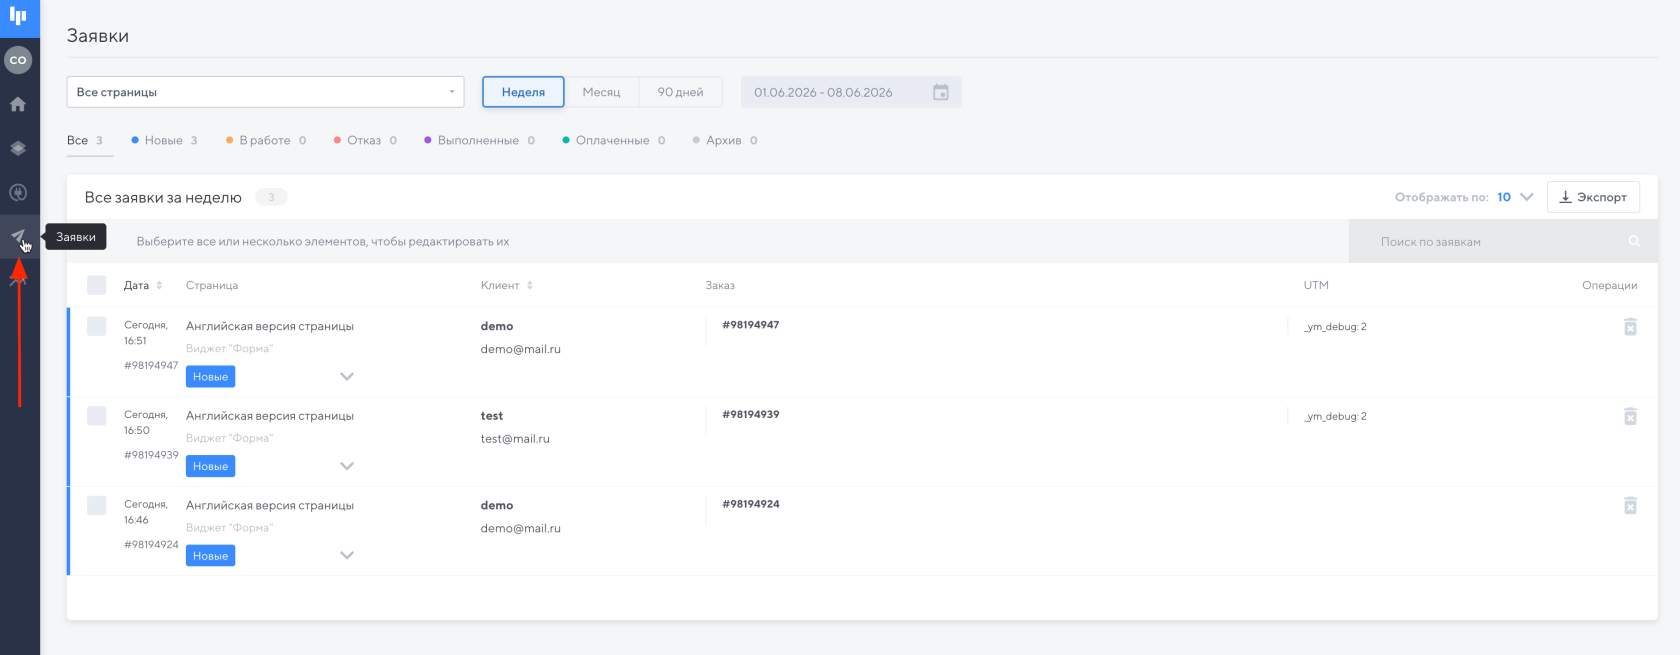Click Новые status badge of #98194939

tap(210, 466)
